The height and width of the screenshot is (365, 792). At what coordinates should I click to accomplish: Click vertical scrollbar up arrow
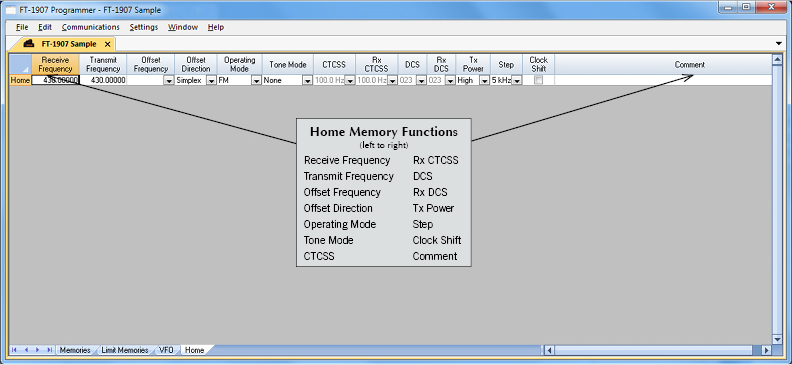pyautogui.click(x=778, y=60)
